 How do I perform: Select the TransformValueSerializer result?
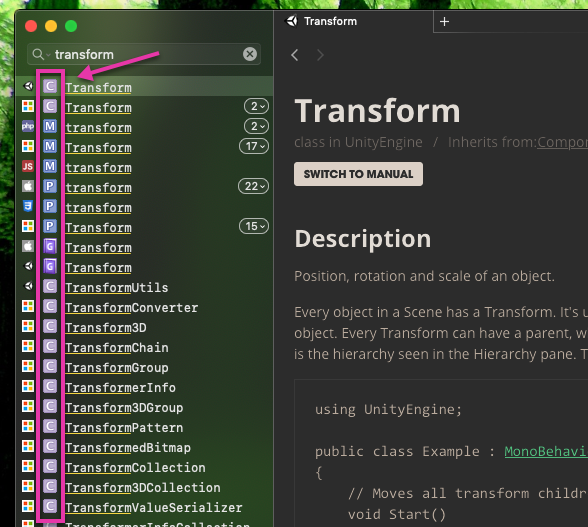point(154,507)
